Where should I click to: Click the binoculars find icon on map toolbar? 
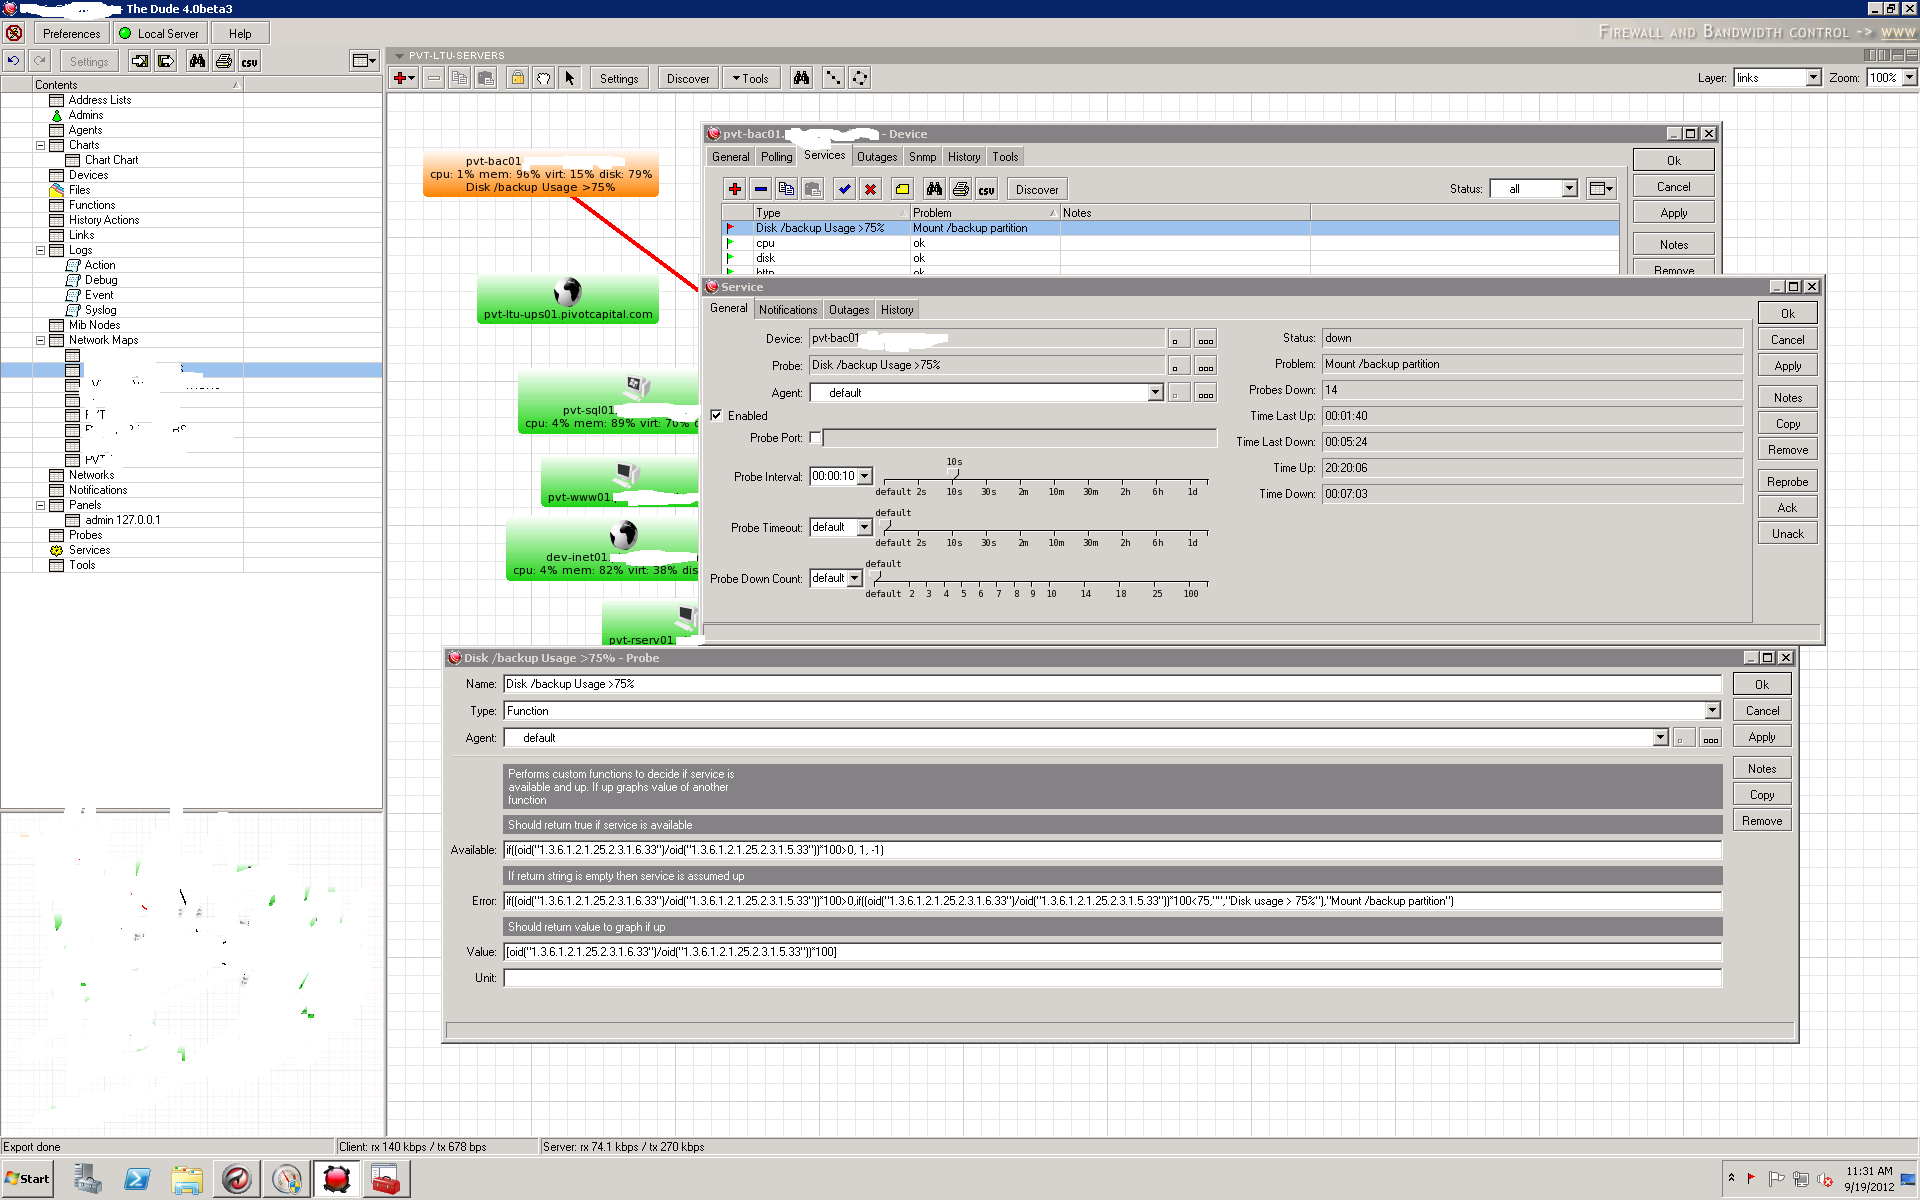click(801, 78)
